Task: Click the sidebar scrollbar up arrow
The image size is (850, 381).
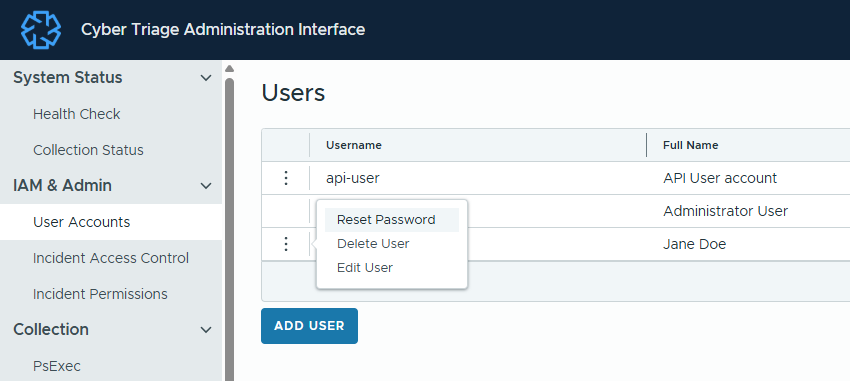Action: [x=229, y=69]
